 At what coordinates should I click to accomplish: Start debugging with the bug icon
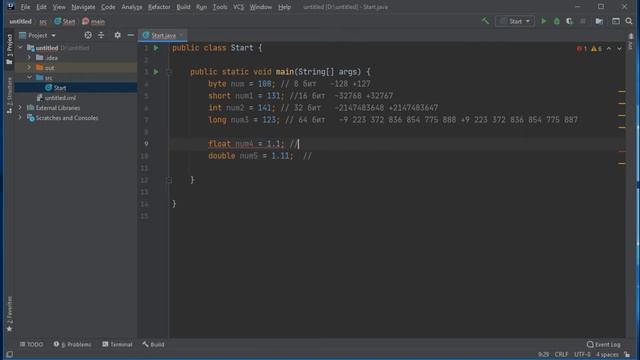point(557,21)
